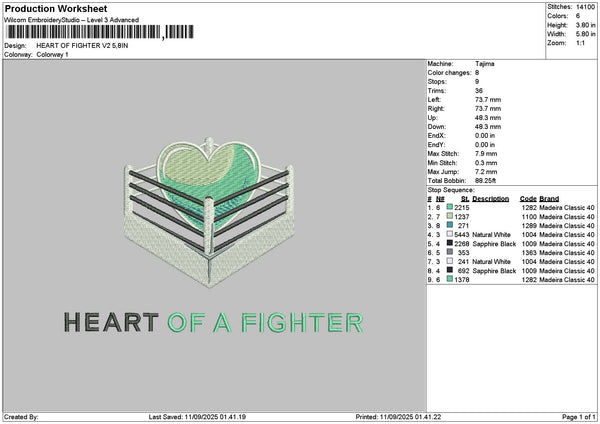Screen dimensions: 600x424
Task: Click the teal swatch in stop row 1
Action: (x=450, y=207)
